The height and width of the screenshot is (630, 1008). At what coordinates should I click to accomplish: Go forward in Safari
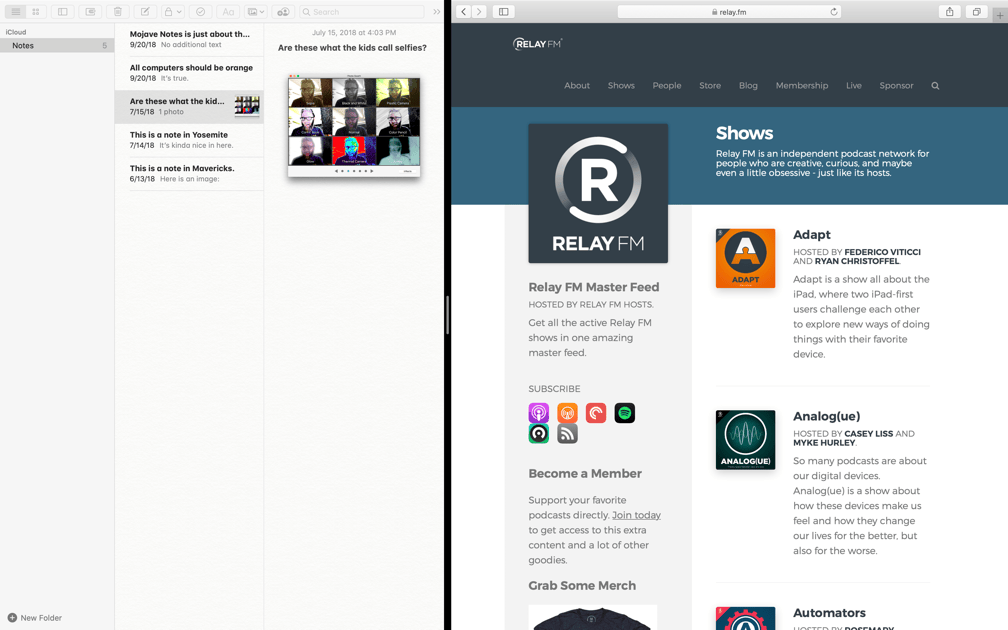(x=479, y=12)
